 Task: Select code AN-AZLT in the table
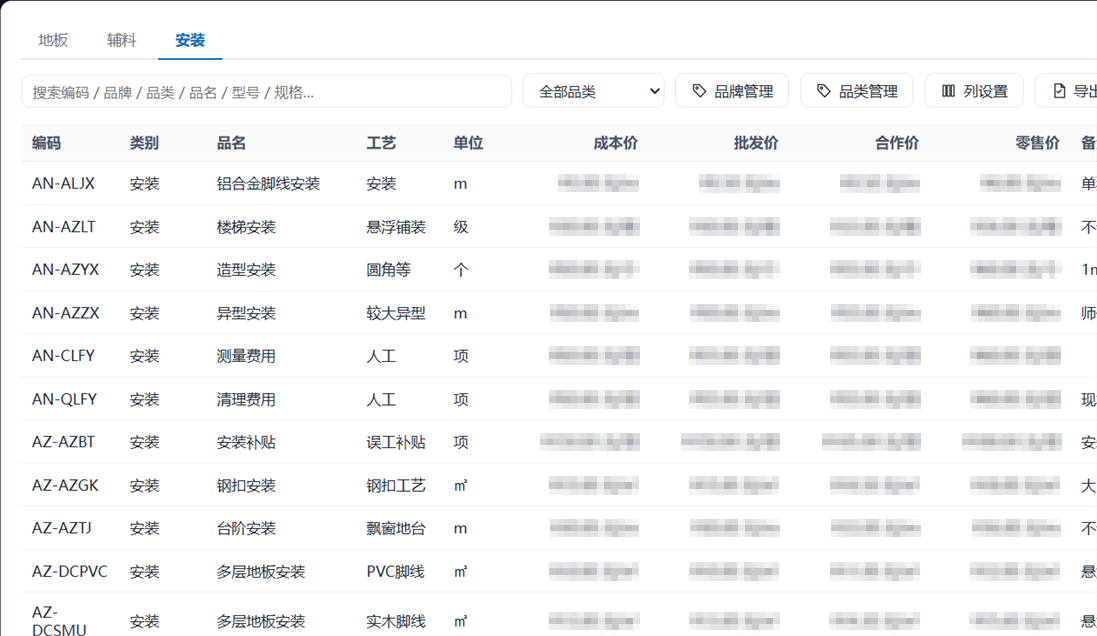(x=64, y=227)
